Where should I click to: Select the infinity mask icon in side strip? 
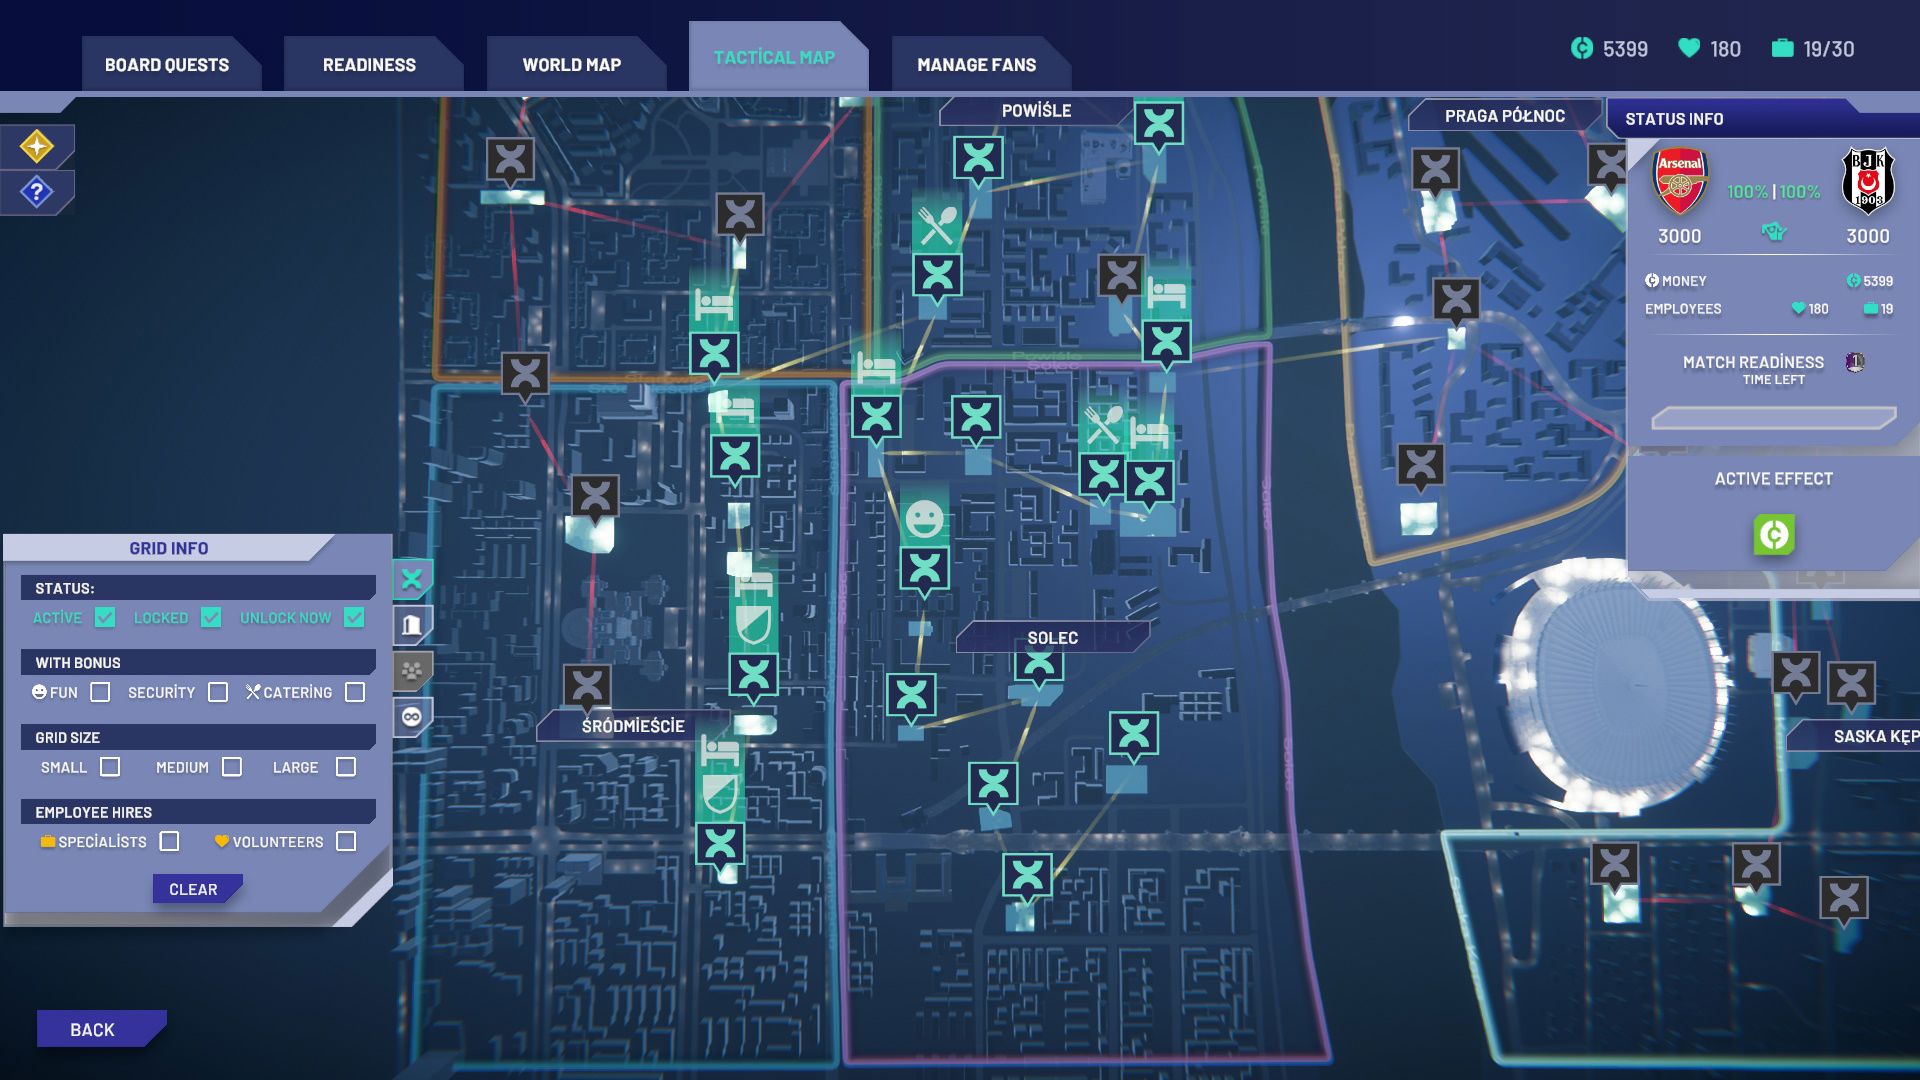412,717
